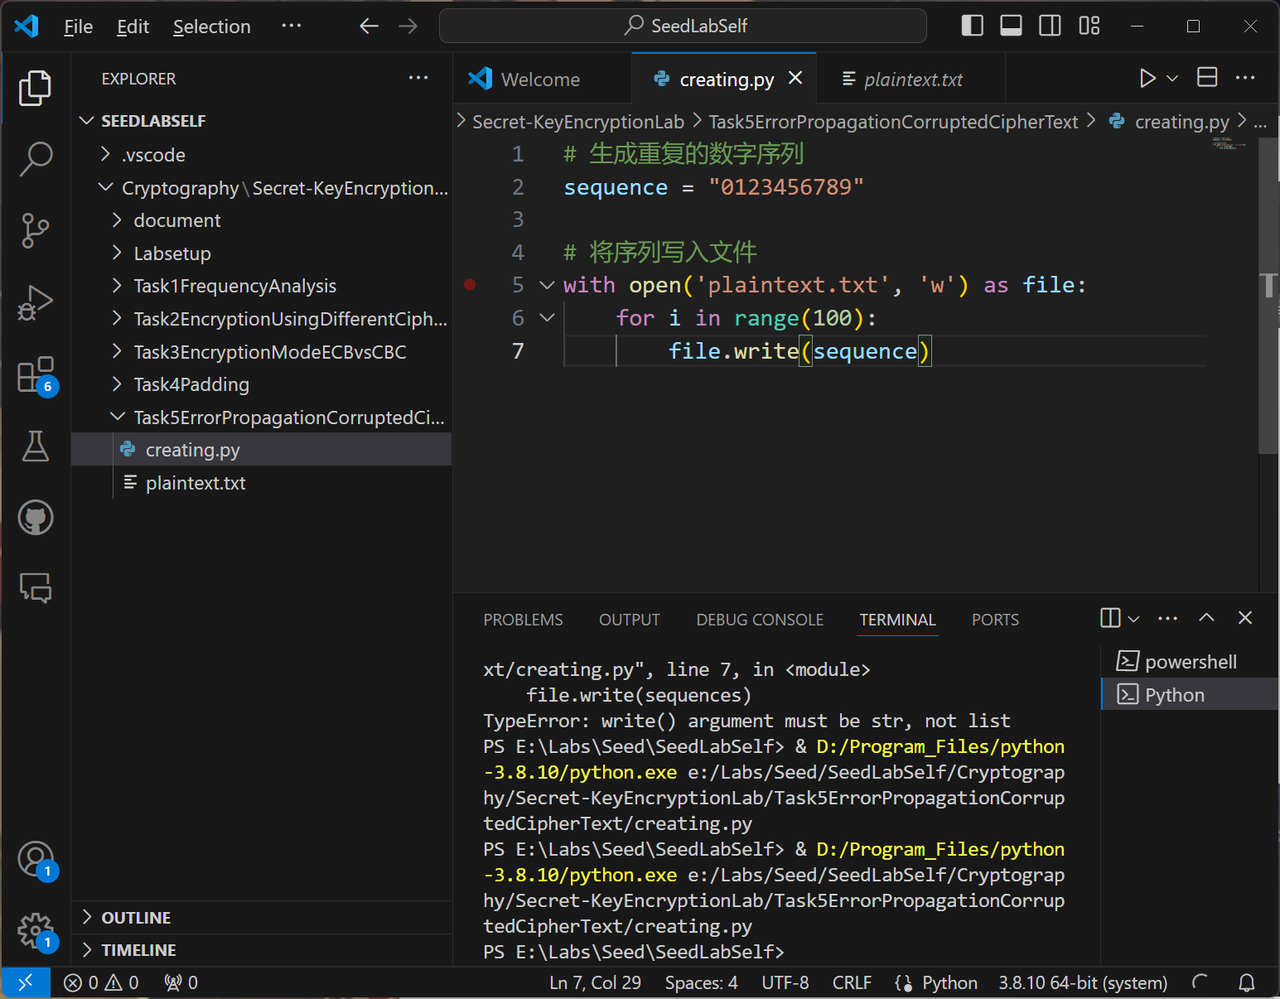Switch to plaintext.txt editor tab

pyautogui.click(x=912, y=79)
